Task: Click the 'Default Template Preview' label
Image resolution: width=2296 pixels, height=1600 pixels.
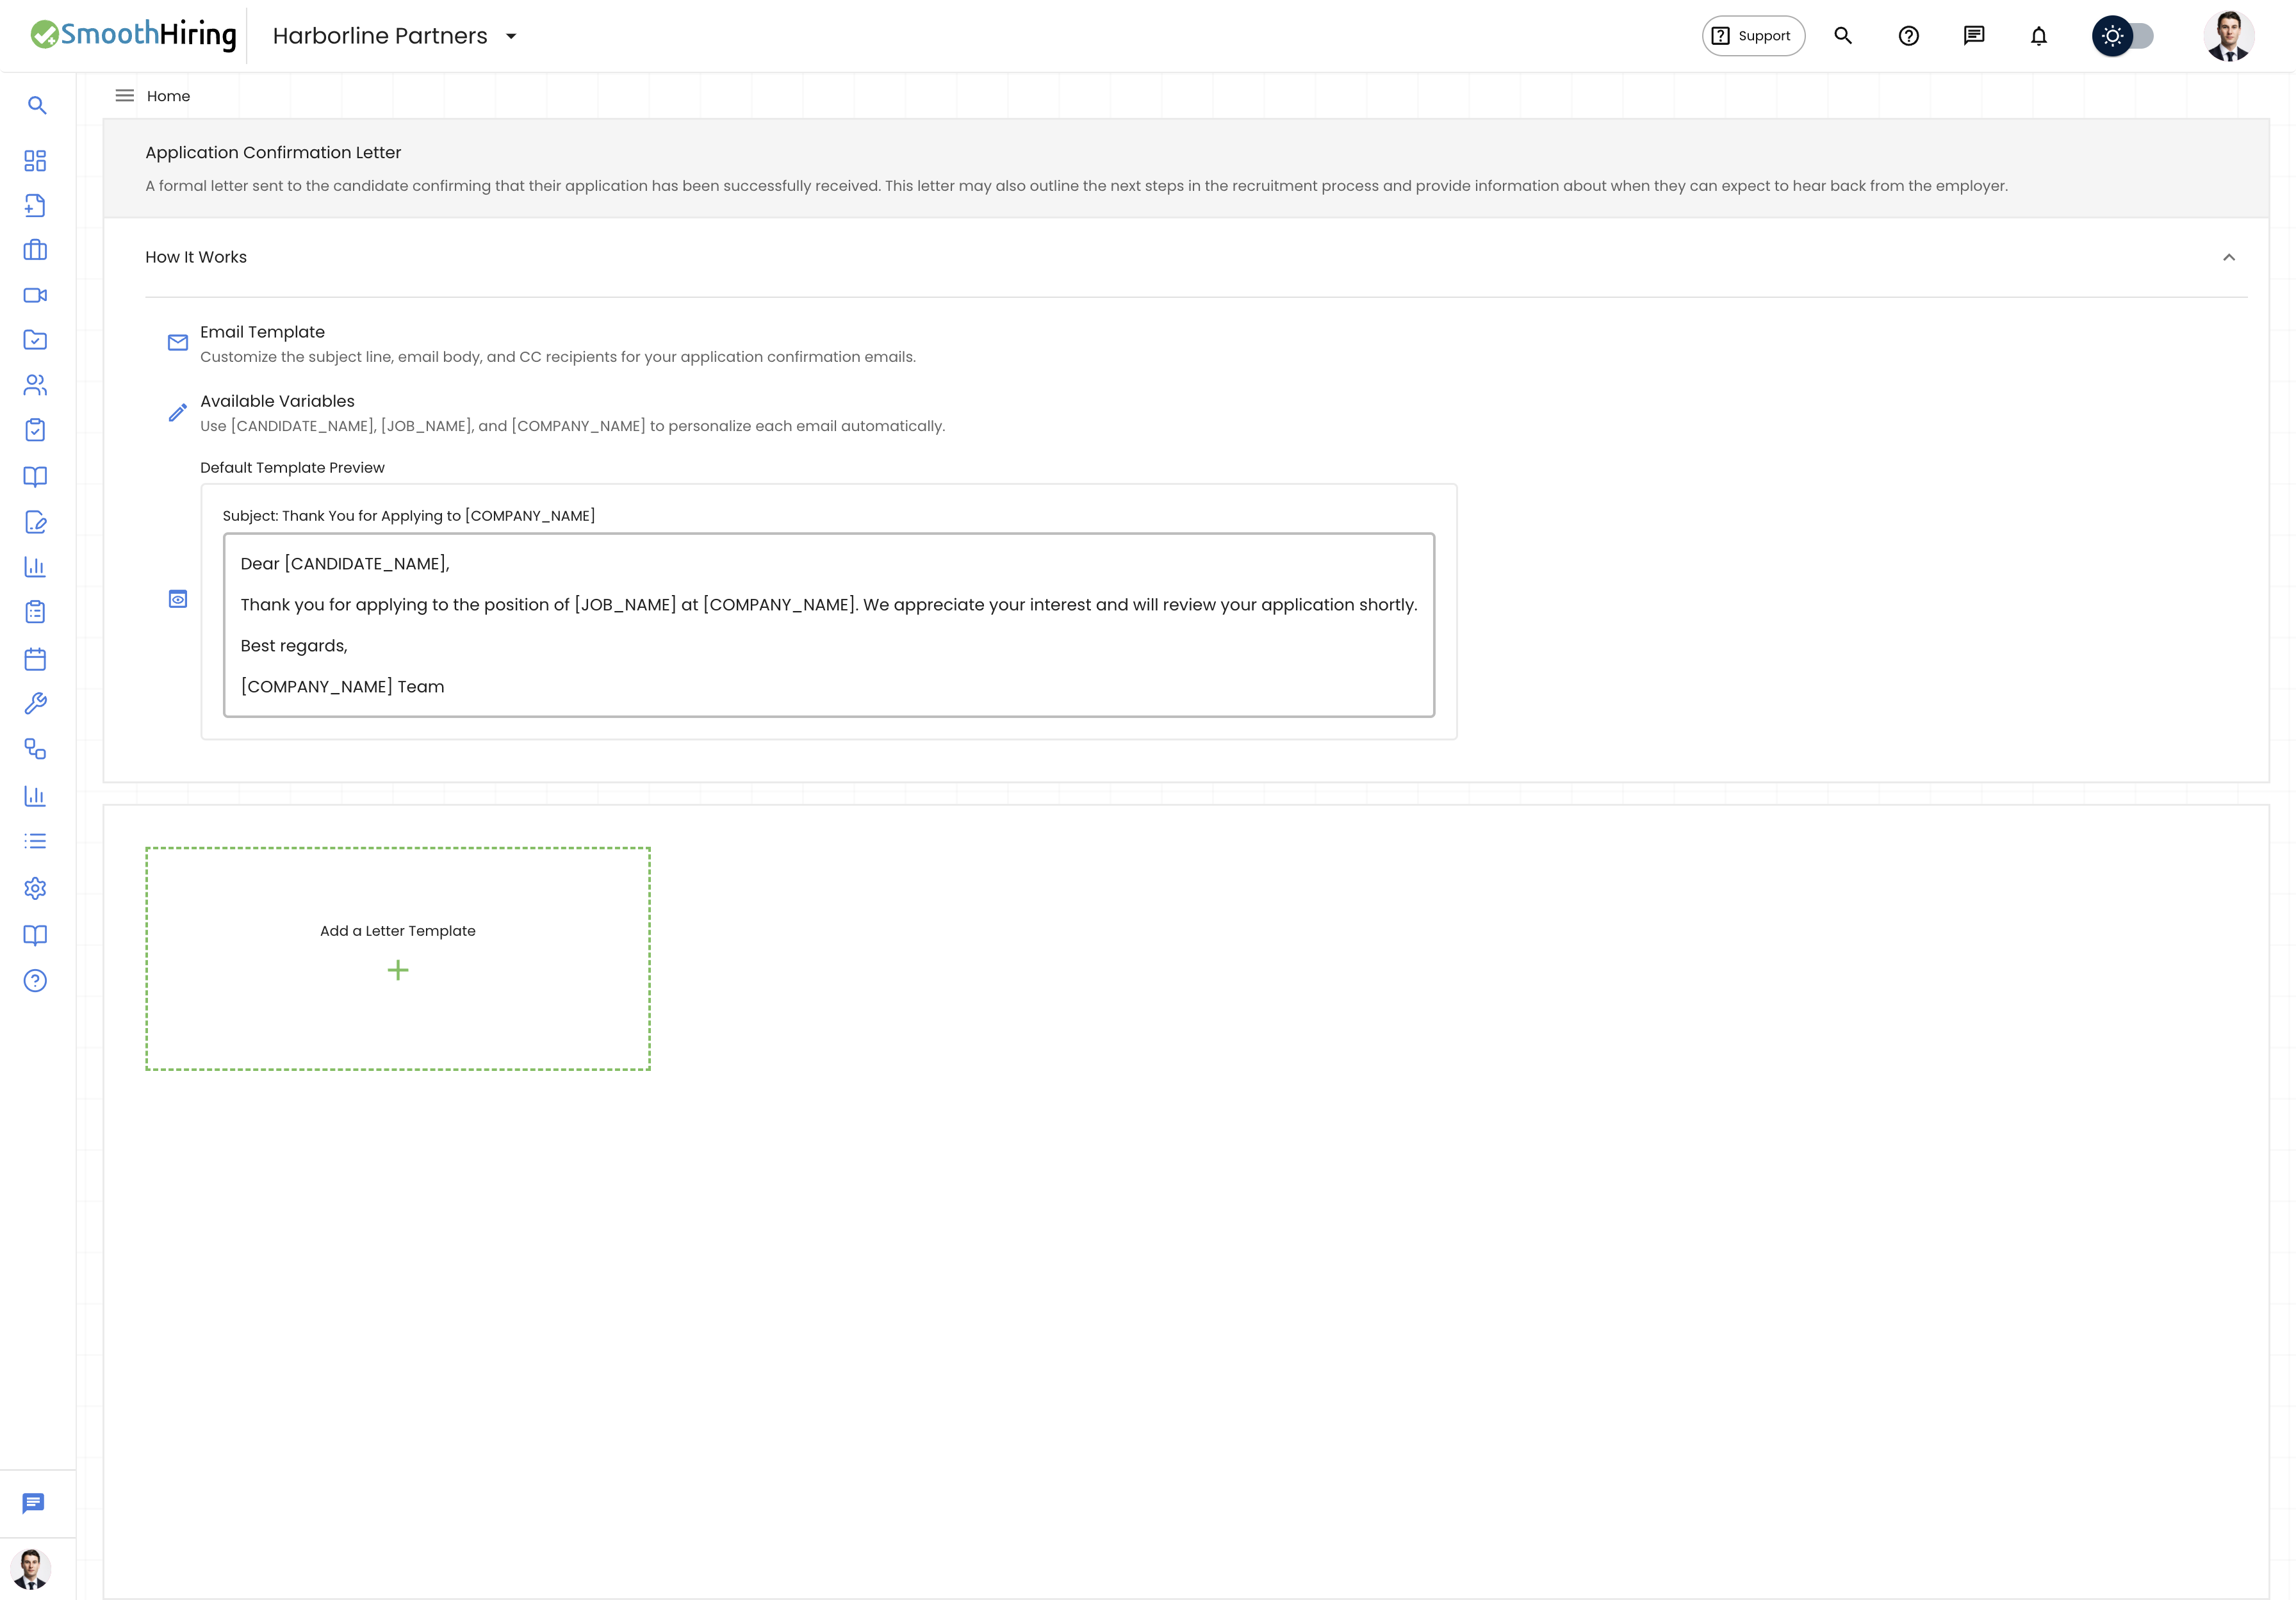Action: [292, 468]
